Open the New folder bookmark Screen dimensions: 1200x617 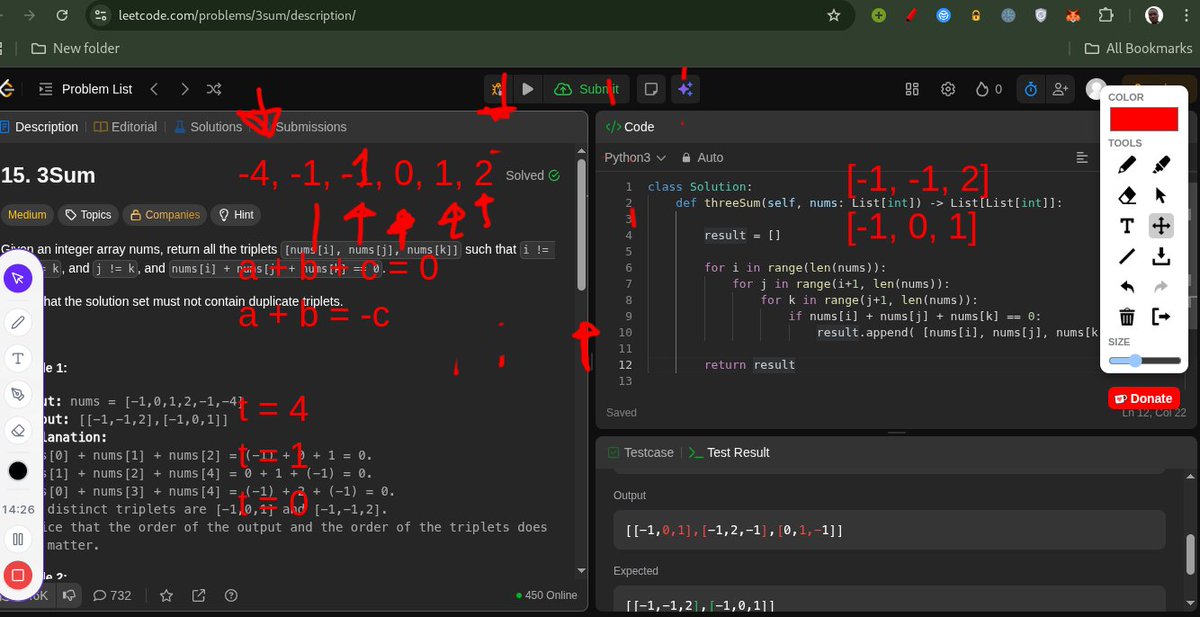pos(75,48)
